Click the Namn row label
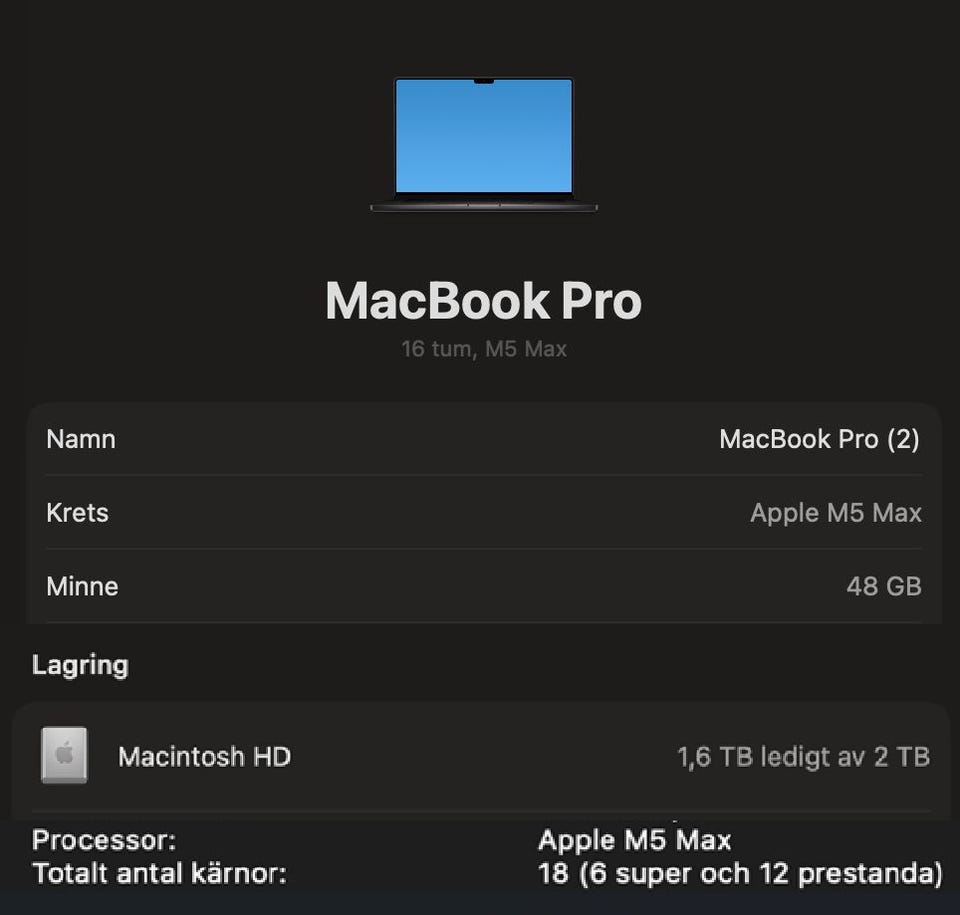960x915 pixels. [81, 439]
